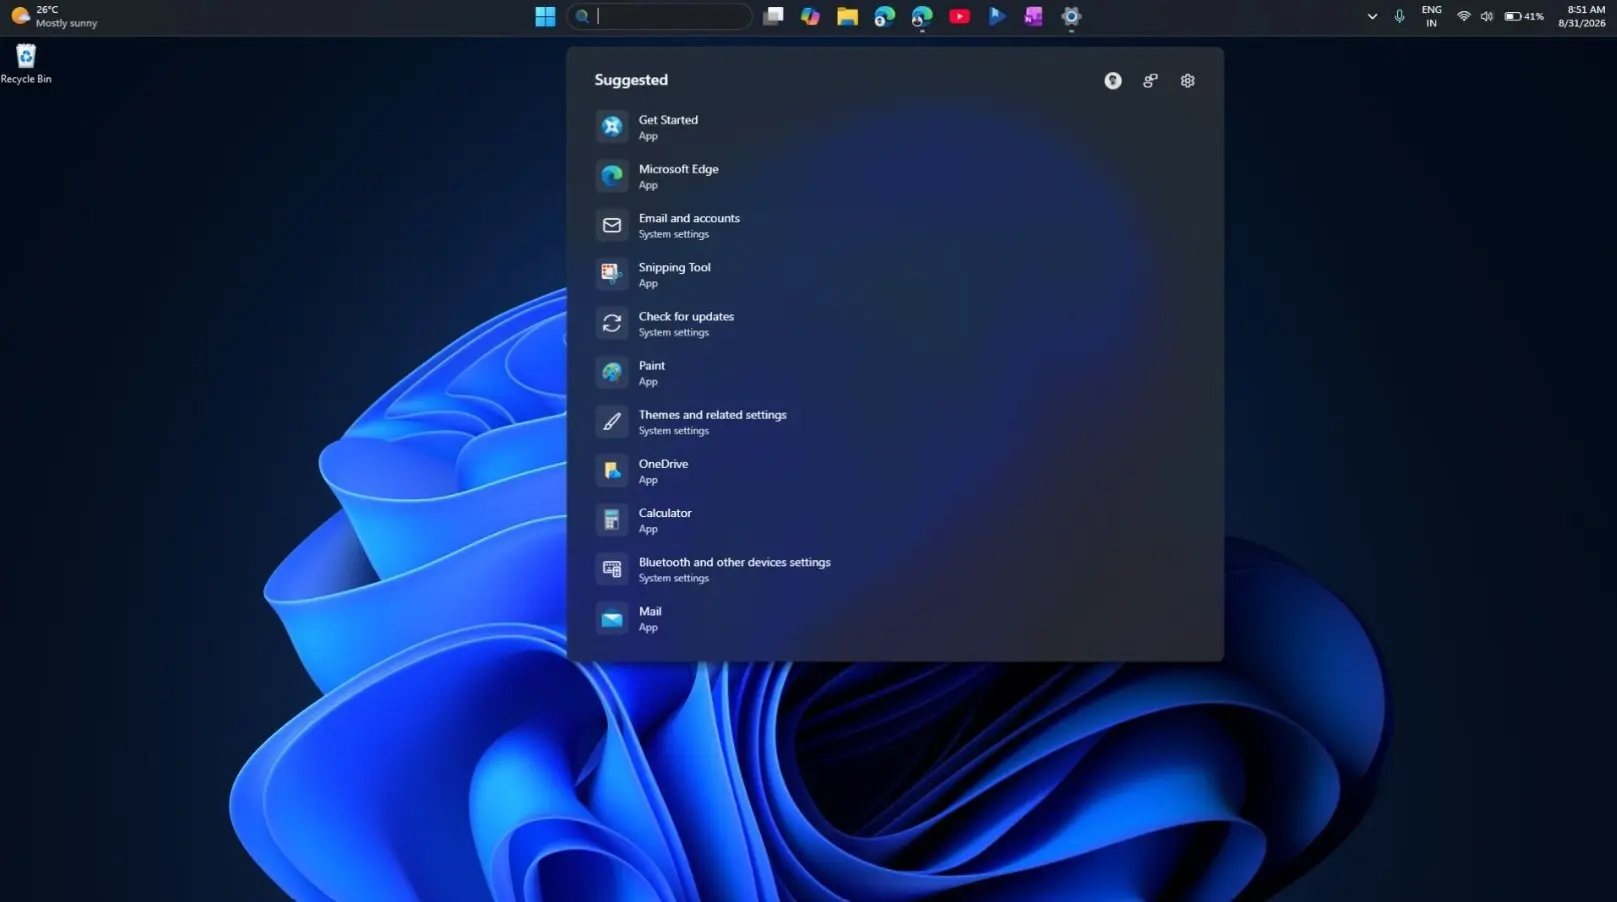Click the Windows Start button
This screenshot has height=902, width=1617.
click(545, 16)
